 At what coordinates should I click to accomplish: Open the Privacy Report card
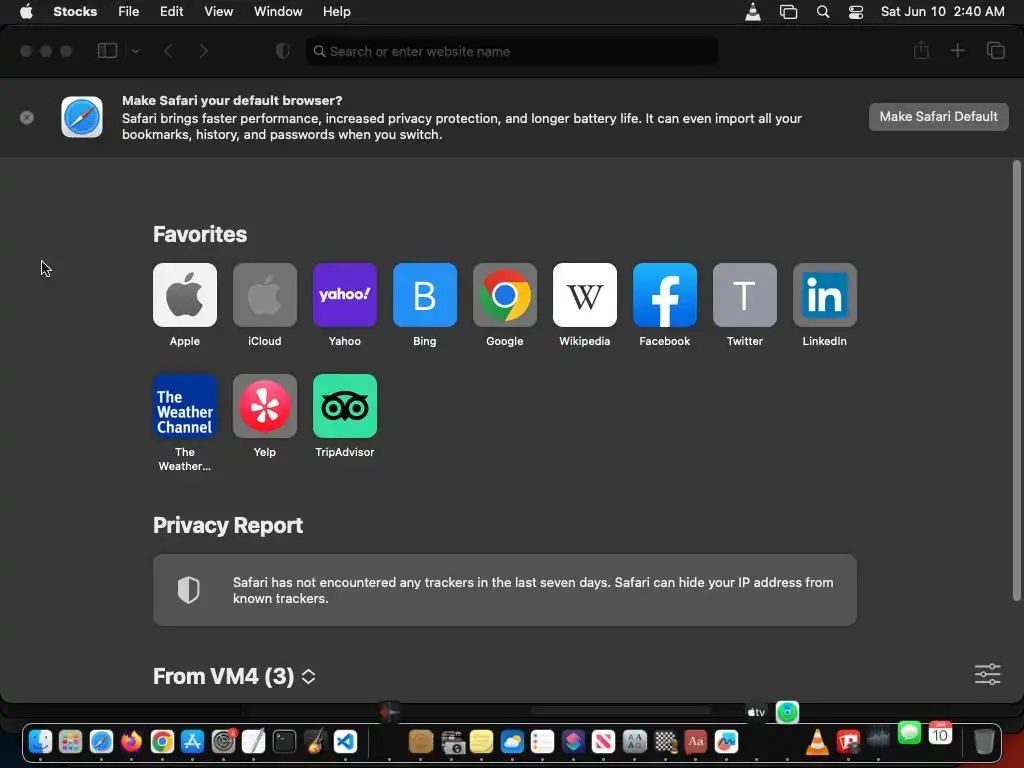point(505,590)
